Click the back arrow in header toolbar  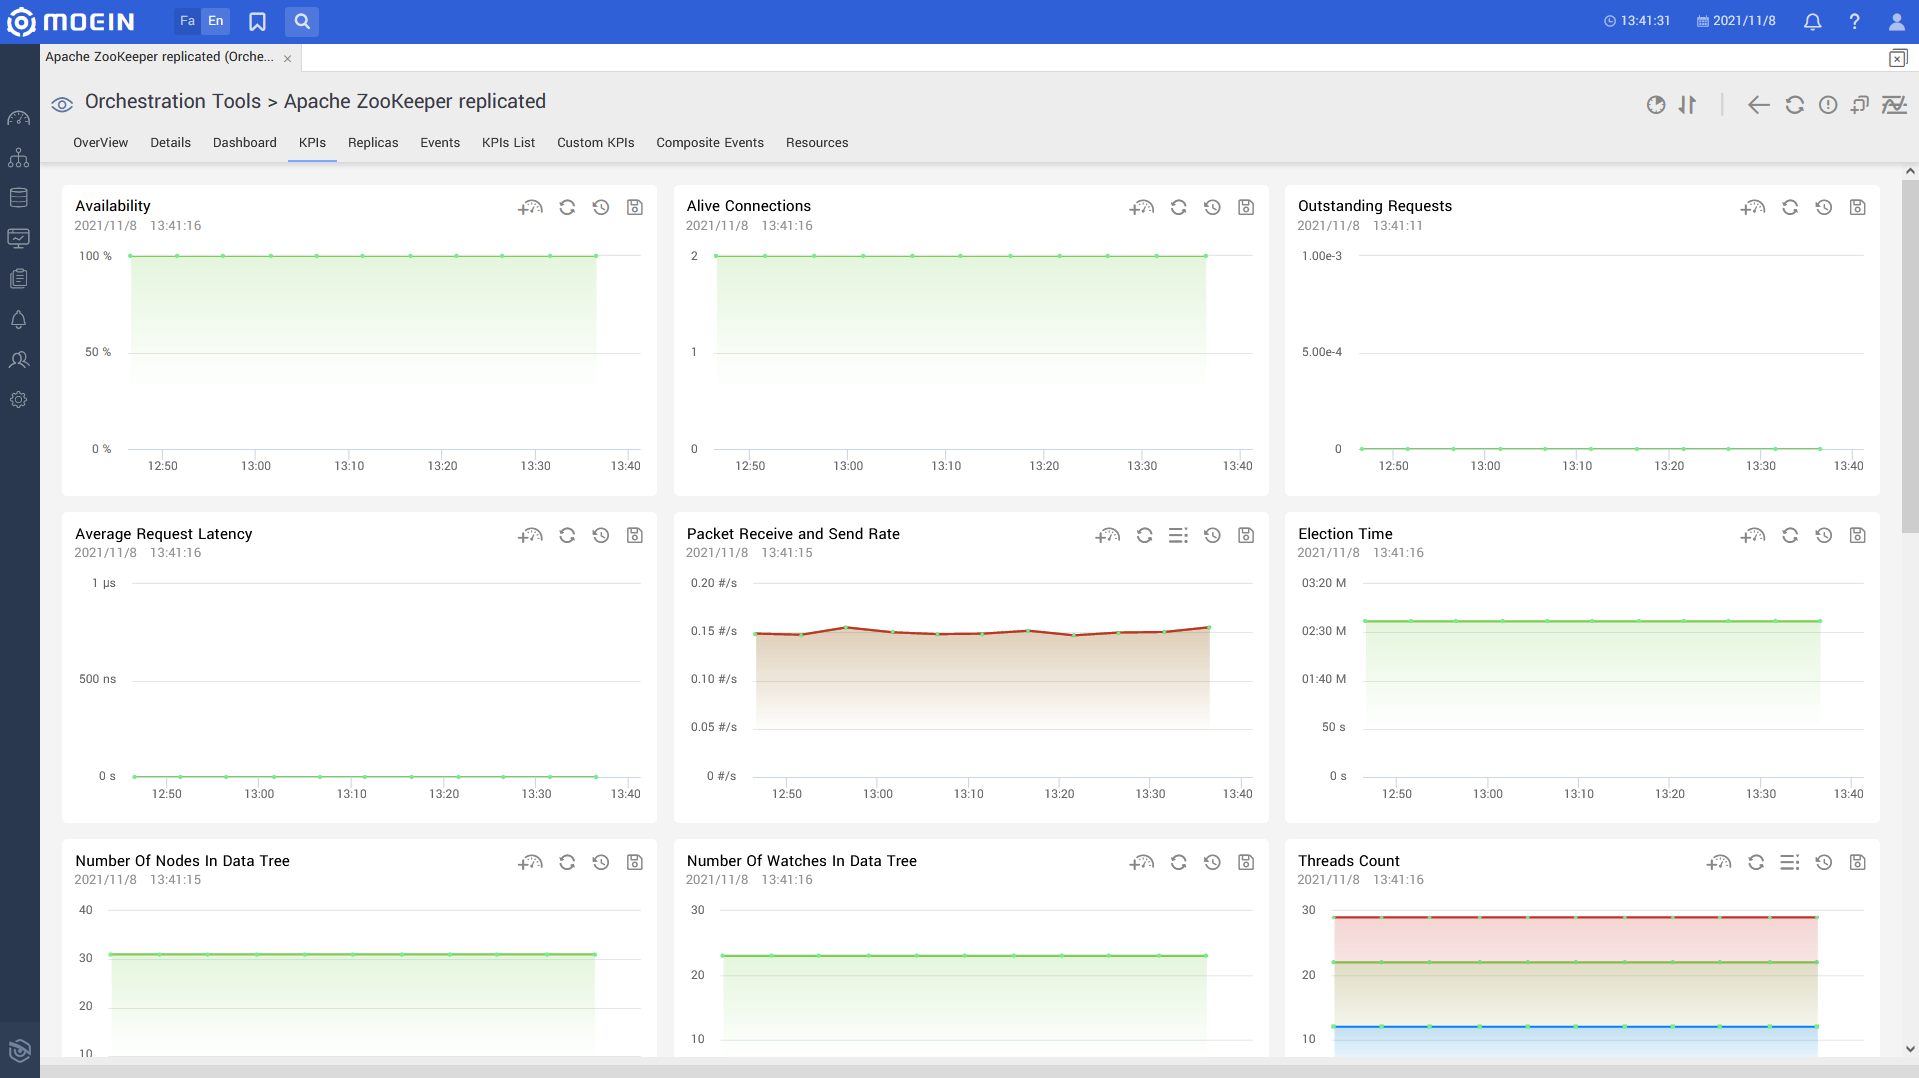1758,105
